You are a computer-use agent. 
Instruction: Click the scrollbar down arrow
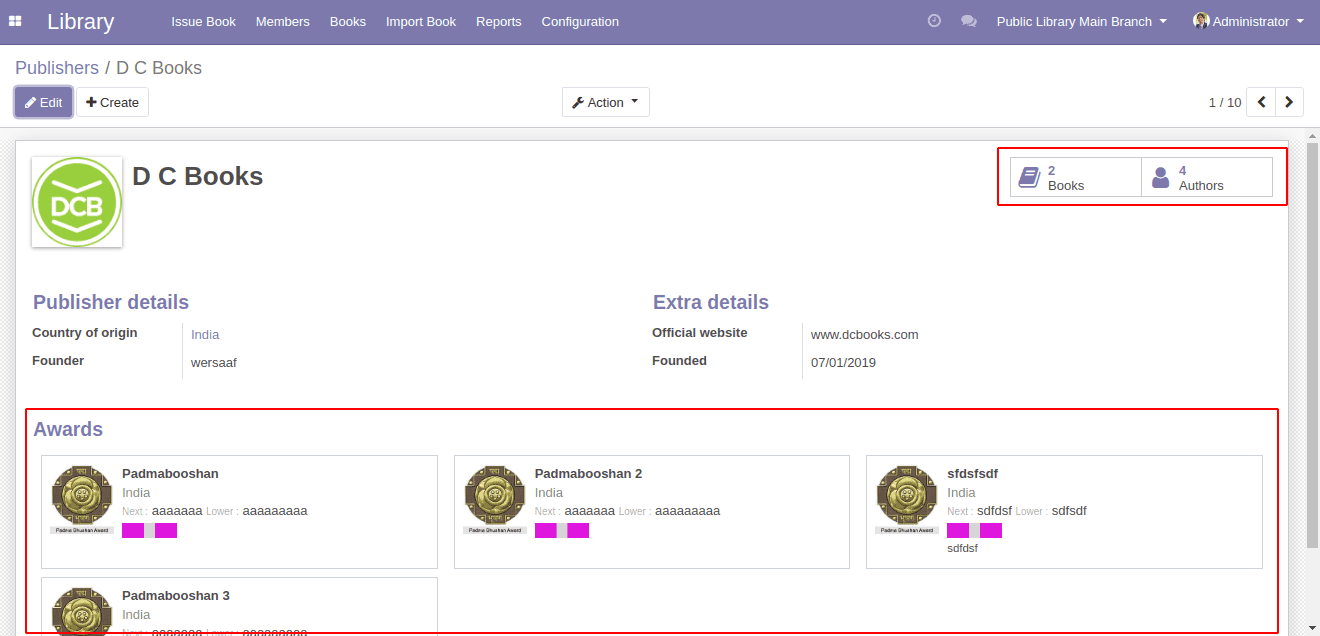[x=1312, y=628]
